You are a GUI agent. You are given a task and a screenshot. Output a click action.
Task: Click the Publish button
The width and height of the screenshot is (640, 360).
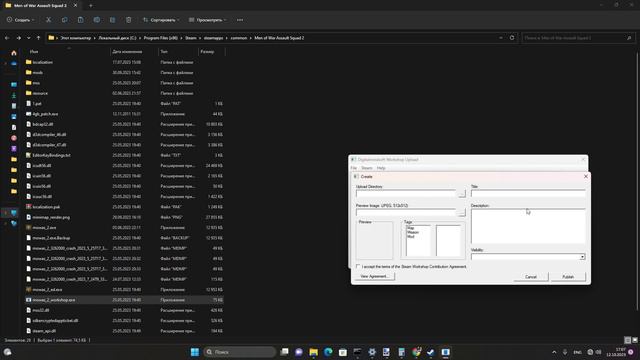(568, 277)
